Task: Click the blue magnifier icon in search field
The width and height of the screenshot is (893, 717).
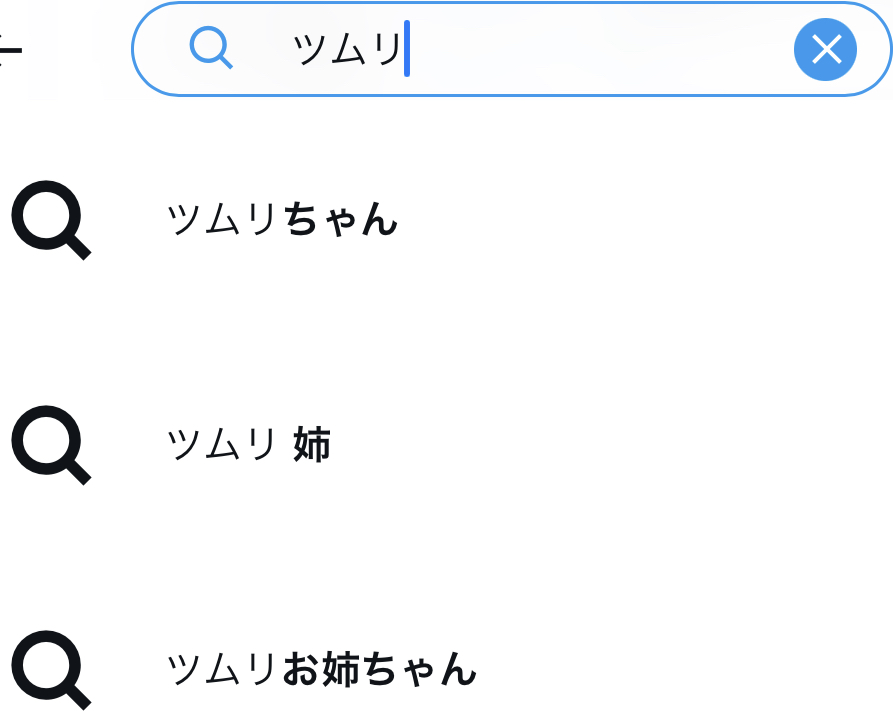Action: [211, 48]
